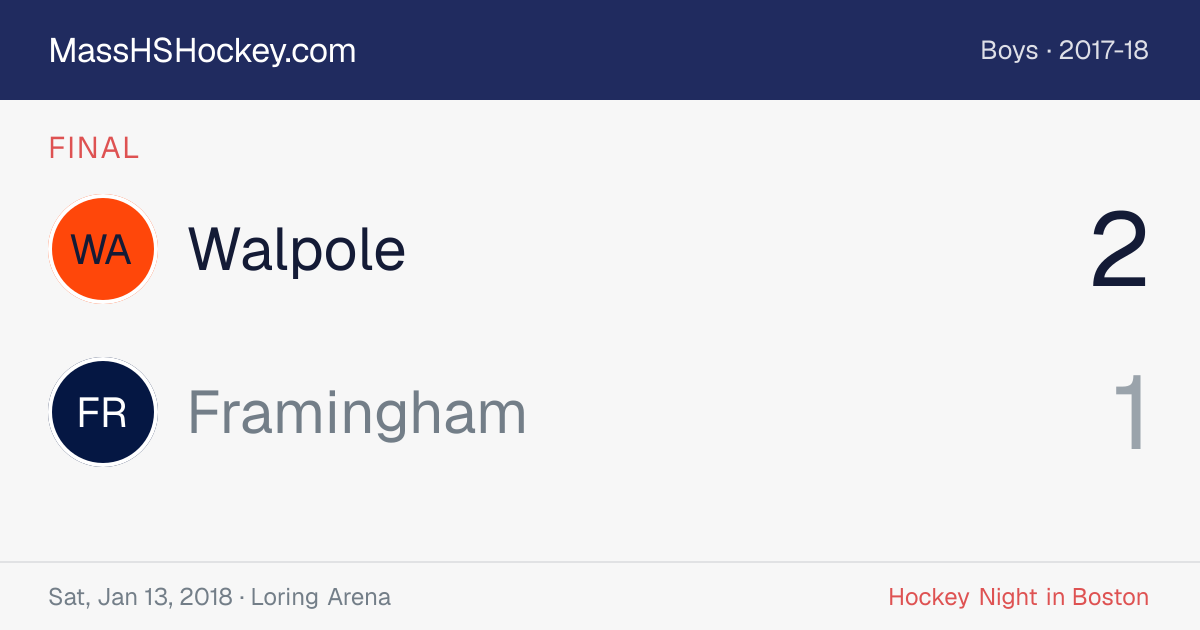Click the Walpole WA team logo
This screenshot has height=630, width=1200.
(102, 248)
